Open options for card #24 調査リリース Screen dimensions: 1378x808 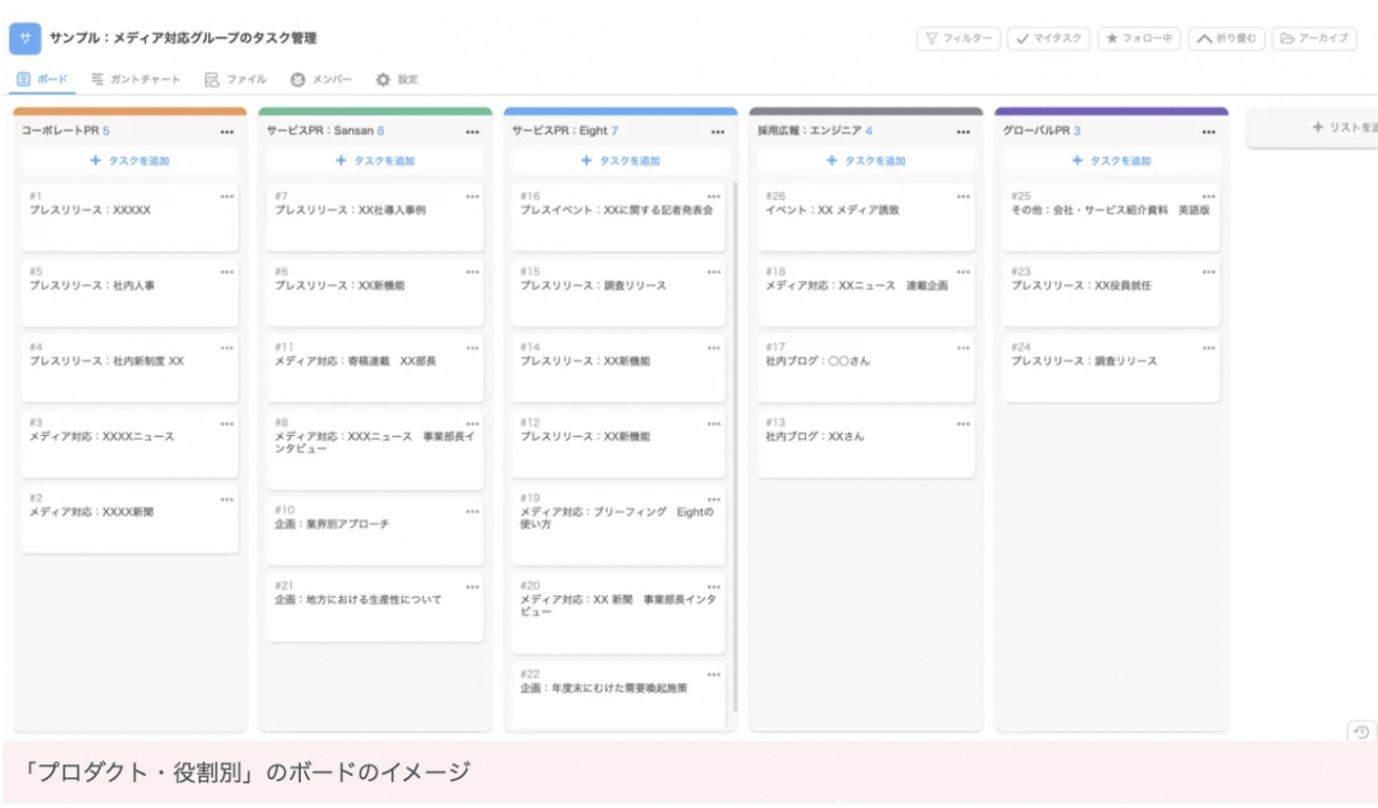point(1209,347)
